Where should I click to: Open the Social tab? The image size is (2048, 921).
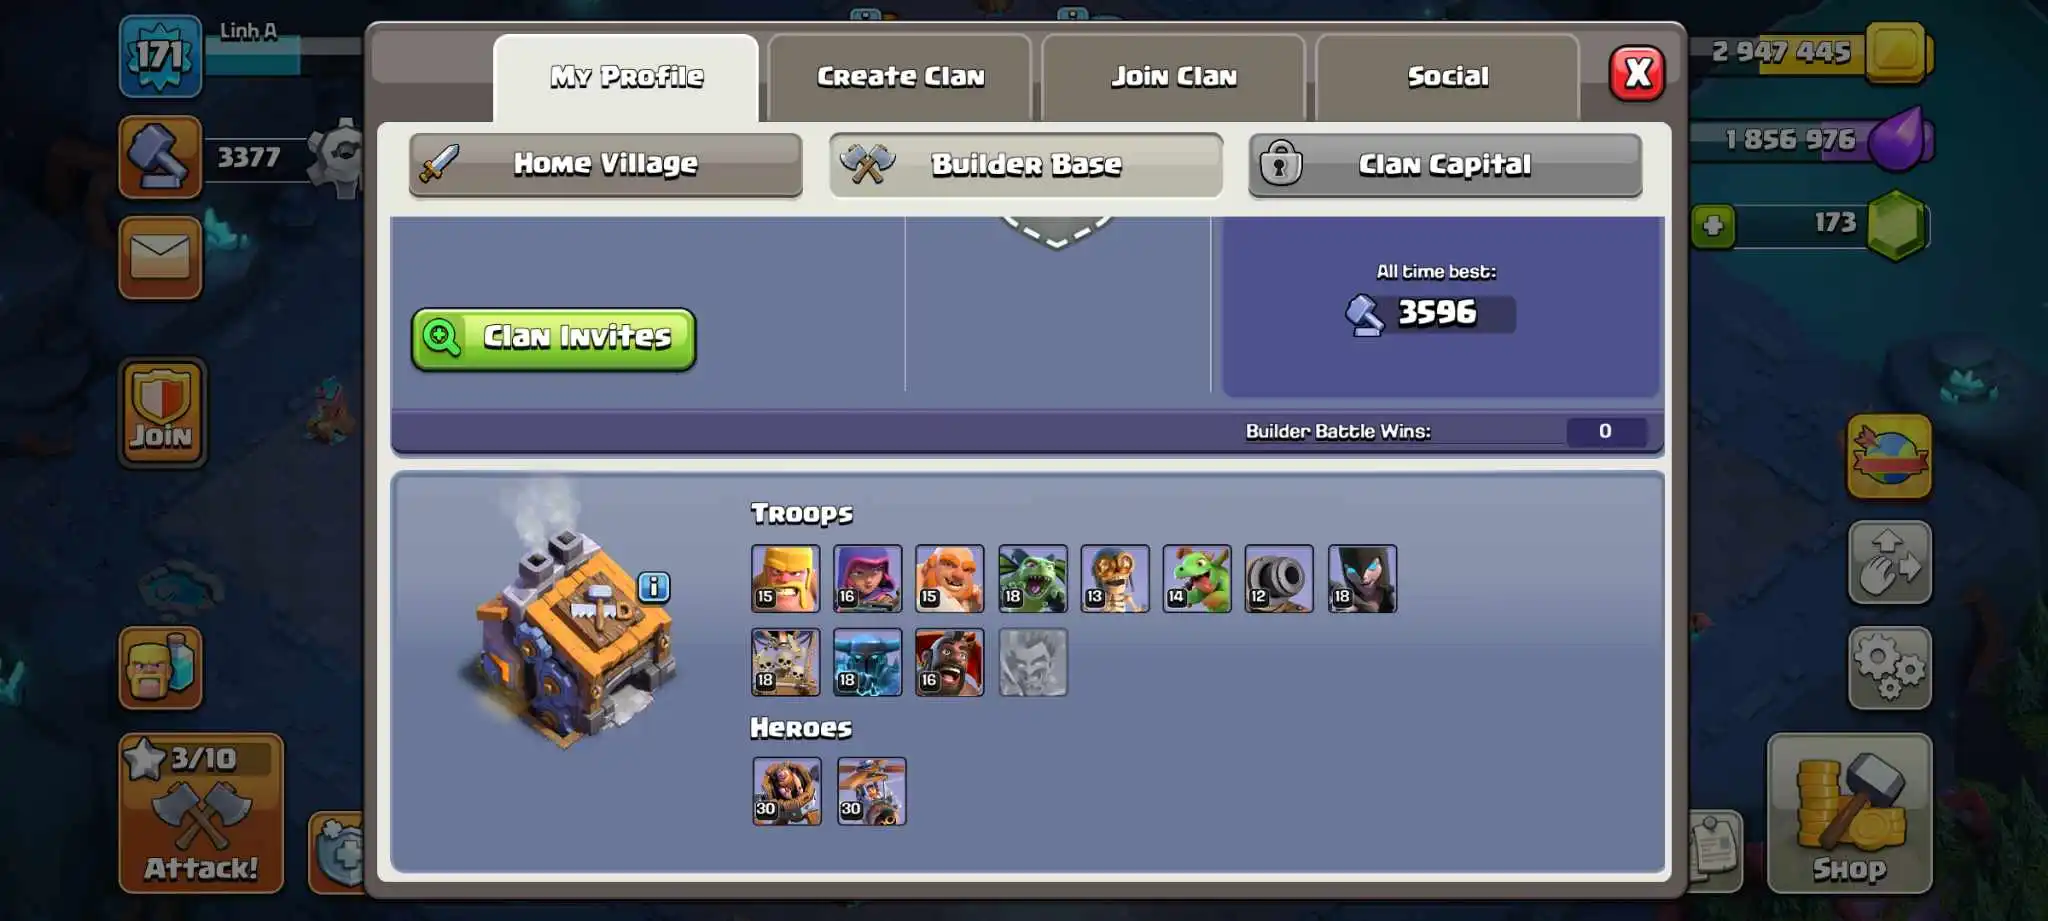(1447, 77)
